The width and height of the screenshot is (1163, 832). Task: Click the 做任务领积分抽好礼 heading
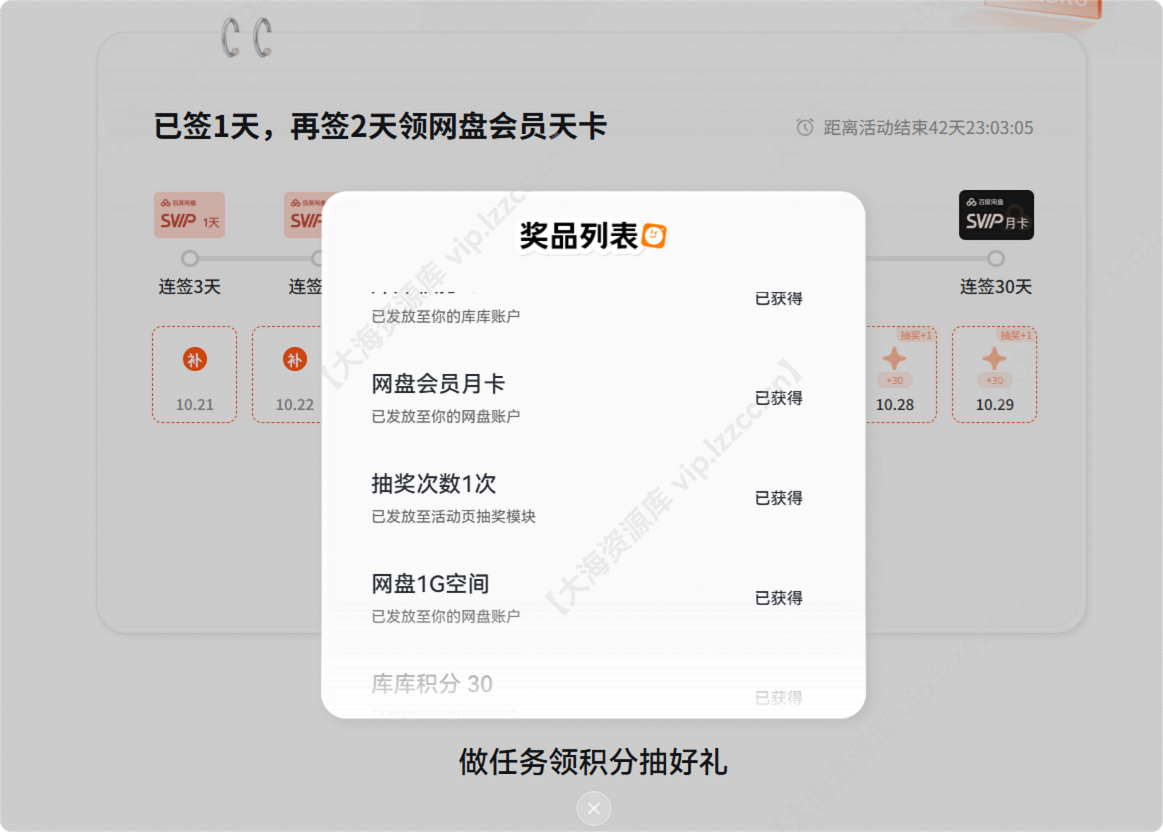click(593, 762)
